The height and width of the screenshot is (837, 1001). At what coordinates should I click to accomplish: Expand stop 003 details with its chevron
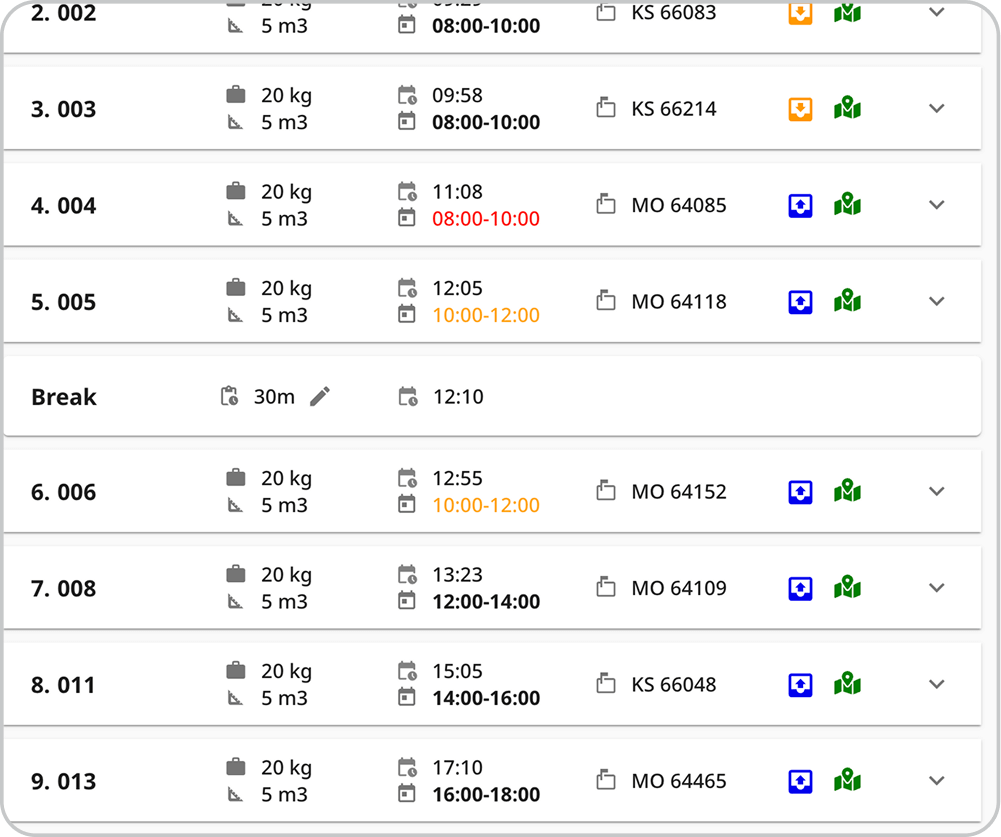936,108
